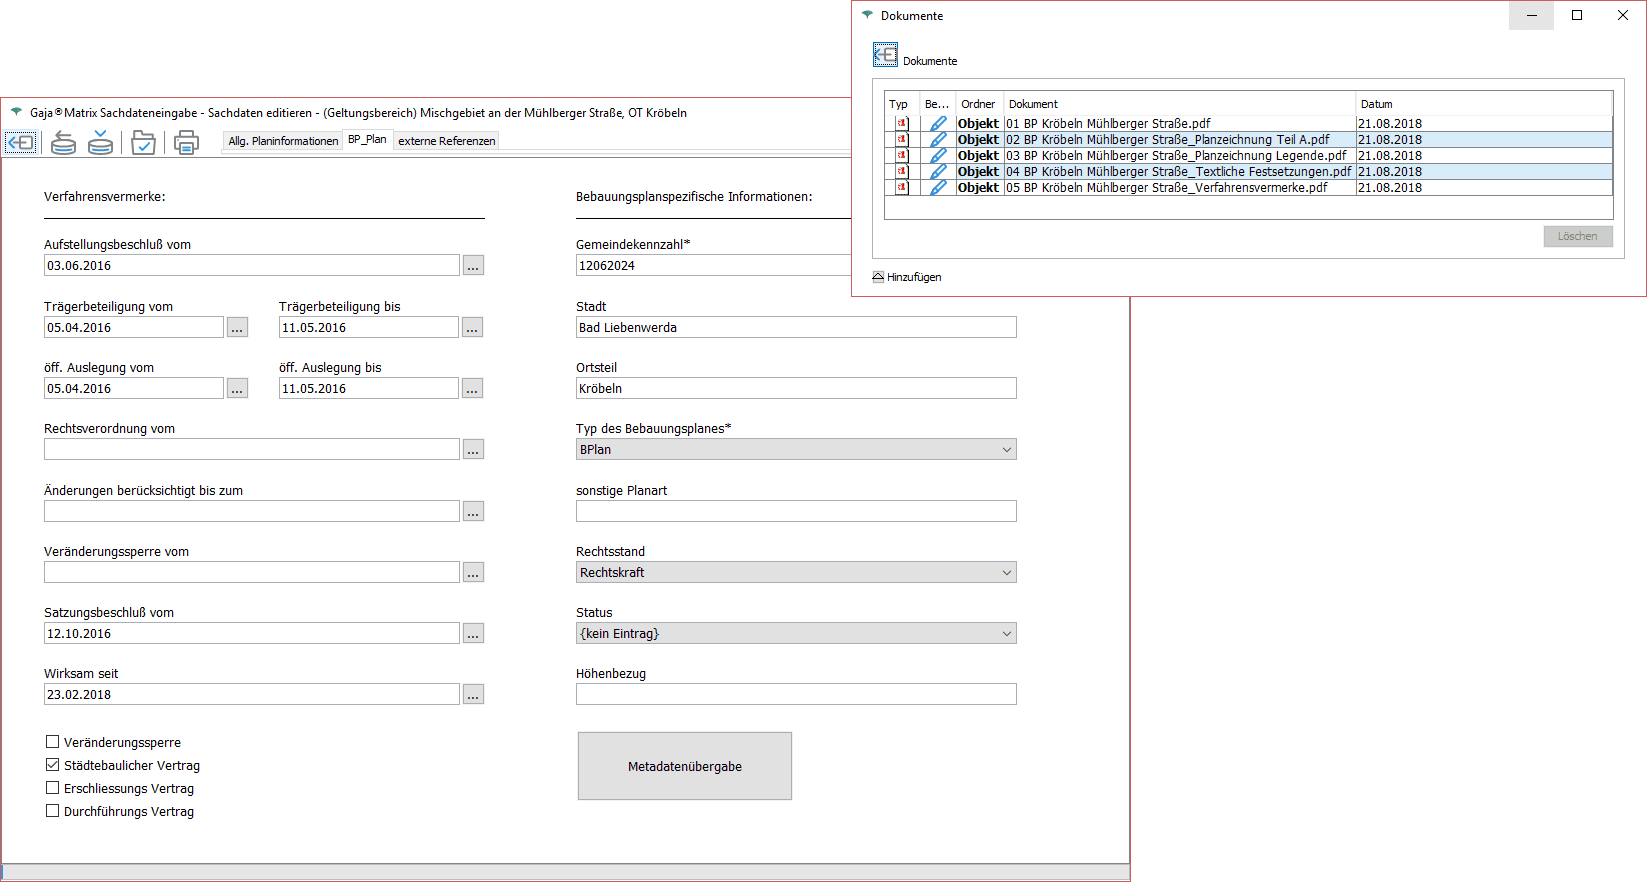Tick the Erschliessungs Vertrag checkbox

[x=53, y=788]
